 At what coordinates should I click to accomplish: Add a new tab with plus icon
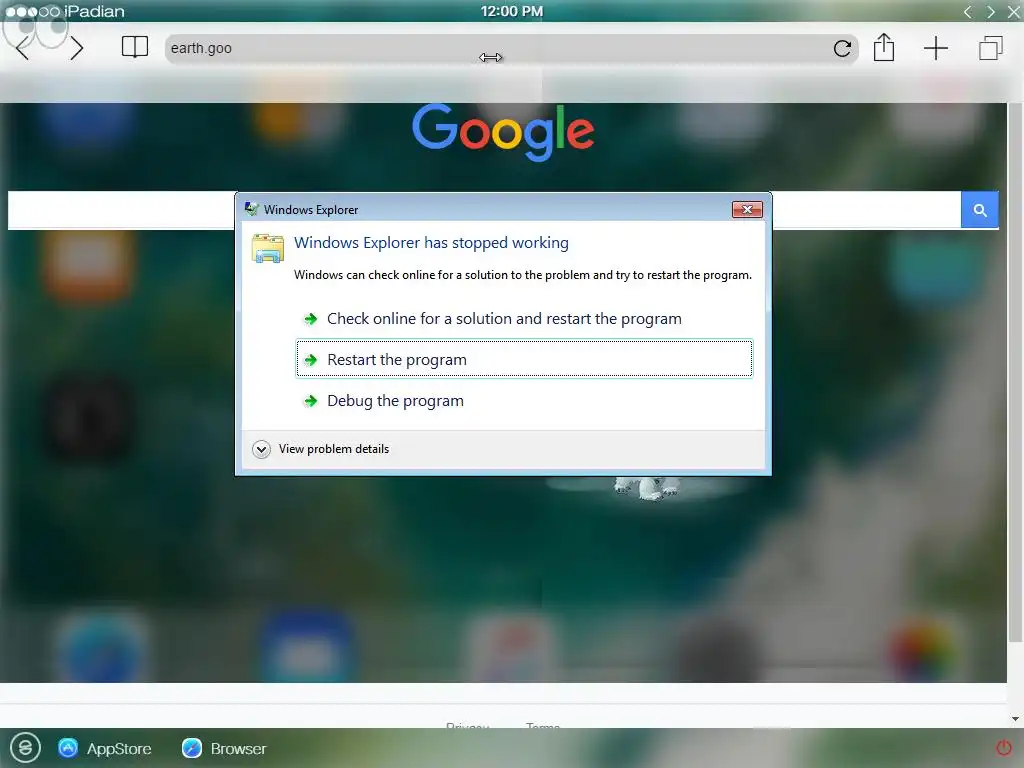pyautogui.click(x=935, y=48)
